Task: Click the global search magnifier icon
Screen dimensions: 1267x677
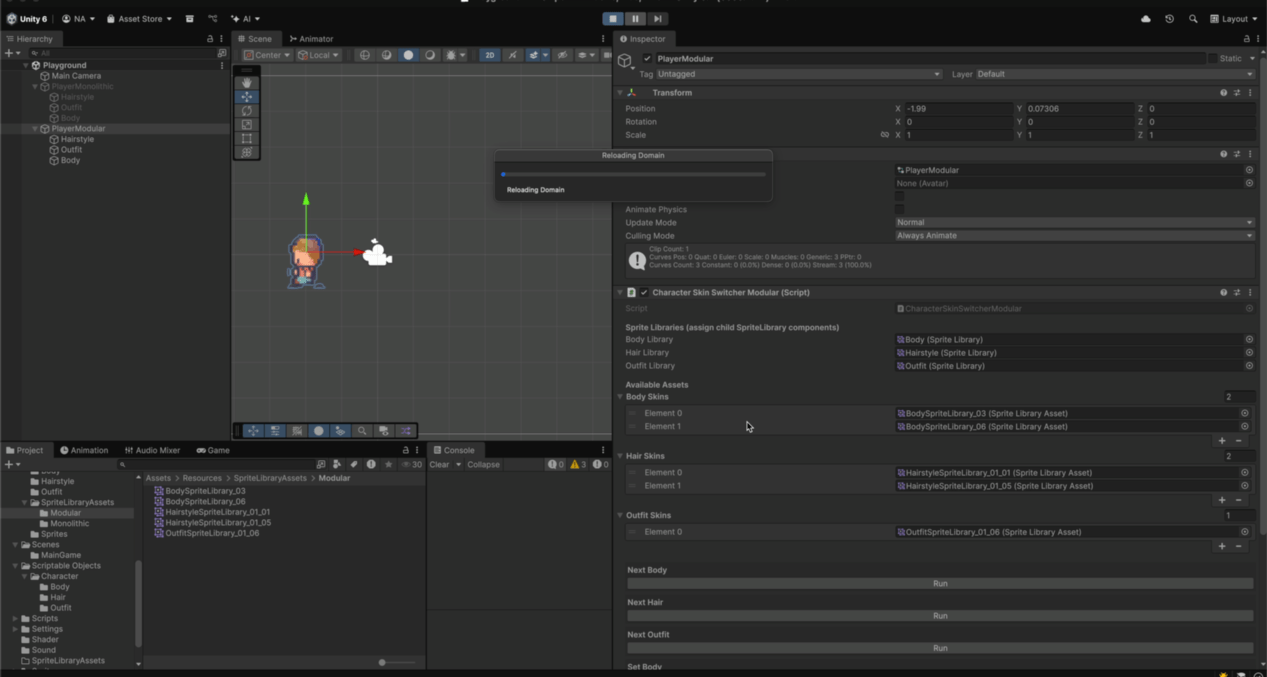Action: click(x=1193, y=19)
